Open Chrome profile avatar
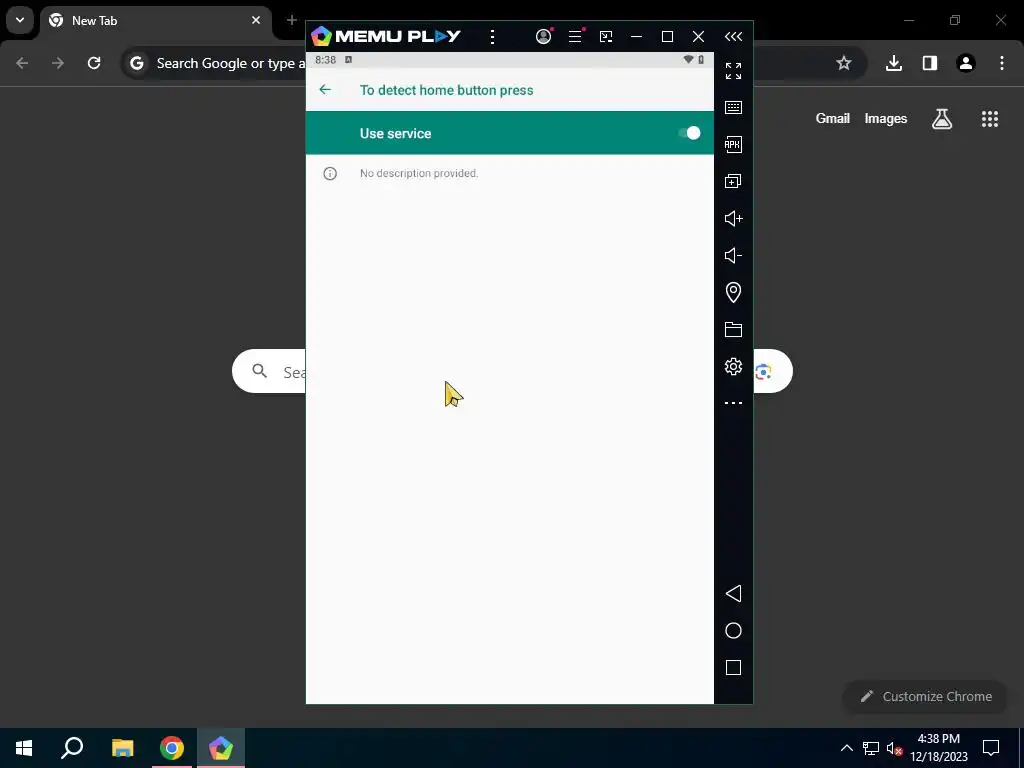The height and width of the screenshot is (768, 1024). tap(966, 63)
